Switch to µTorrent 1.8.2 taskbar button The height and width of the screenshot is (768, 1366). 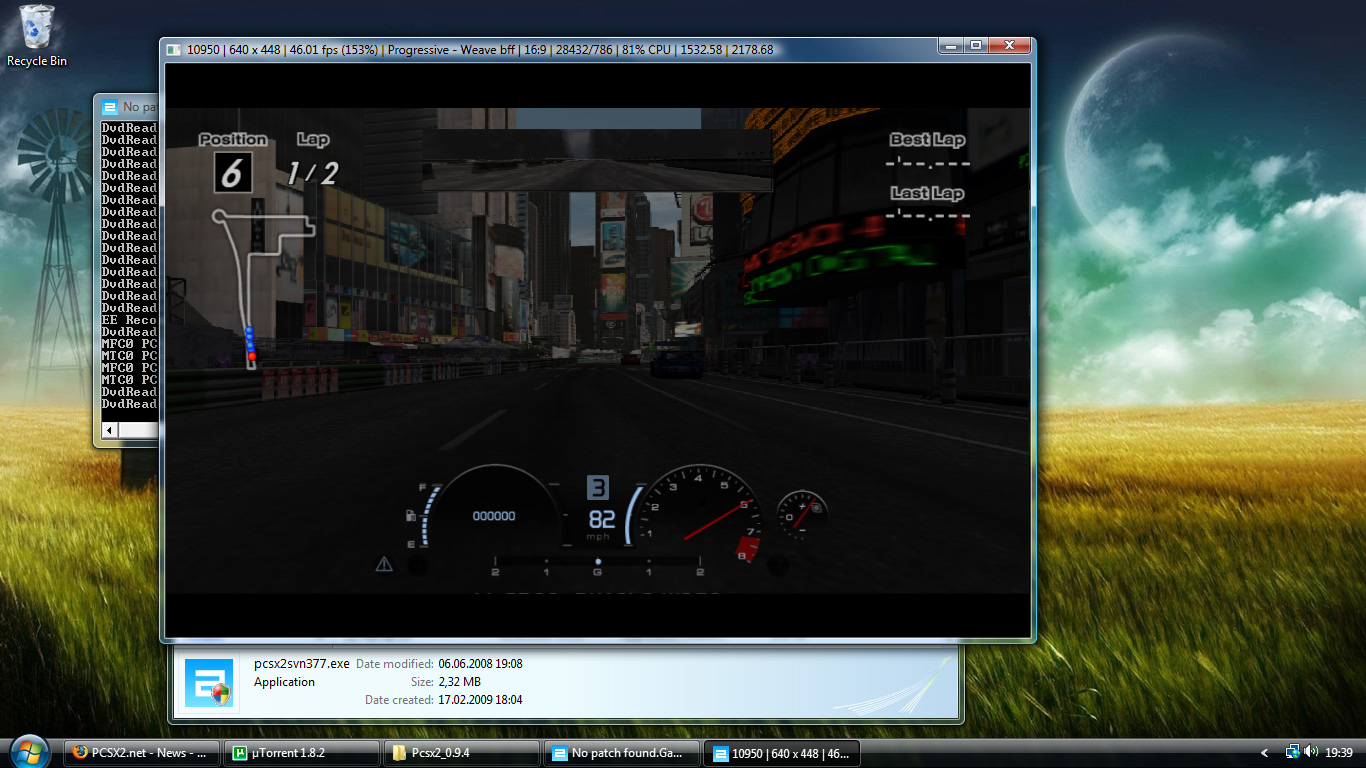click(301, 753)
